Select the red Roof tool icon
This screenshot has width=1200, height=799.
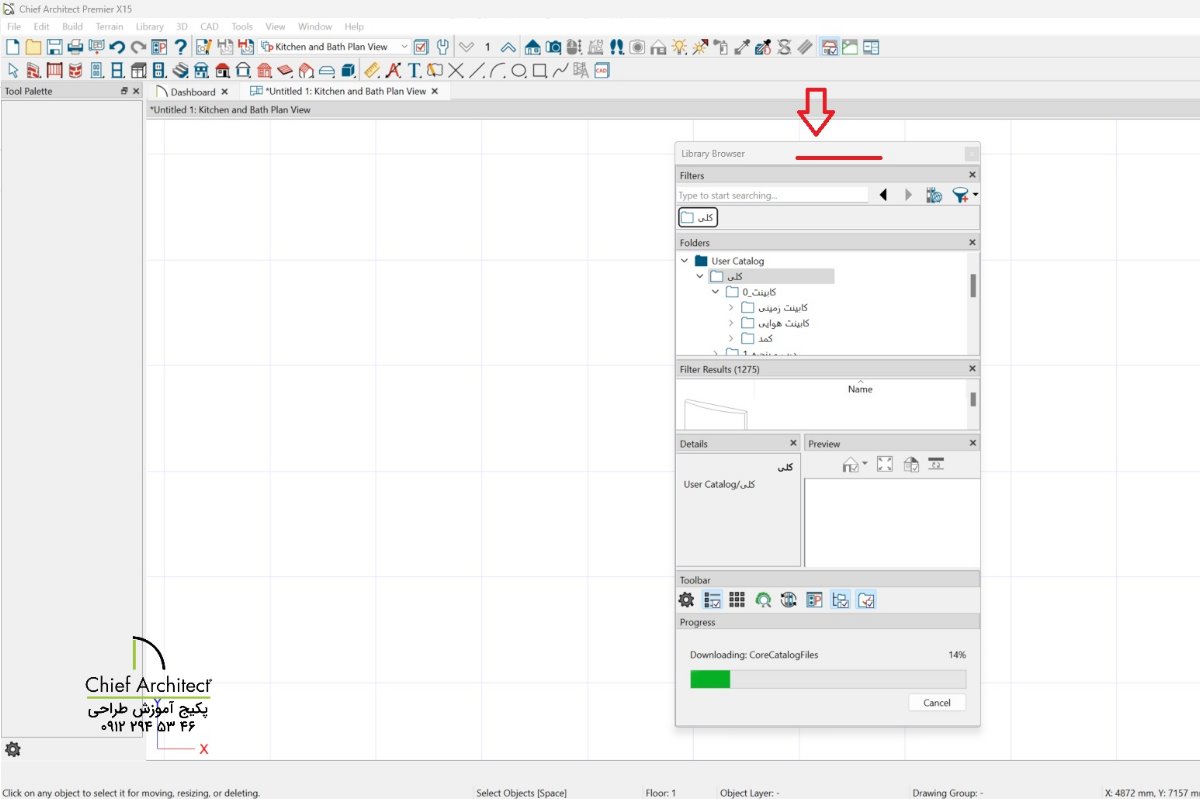(x=222, y=70)
